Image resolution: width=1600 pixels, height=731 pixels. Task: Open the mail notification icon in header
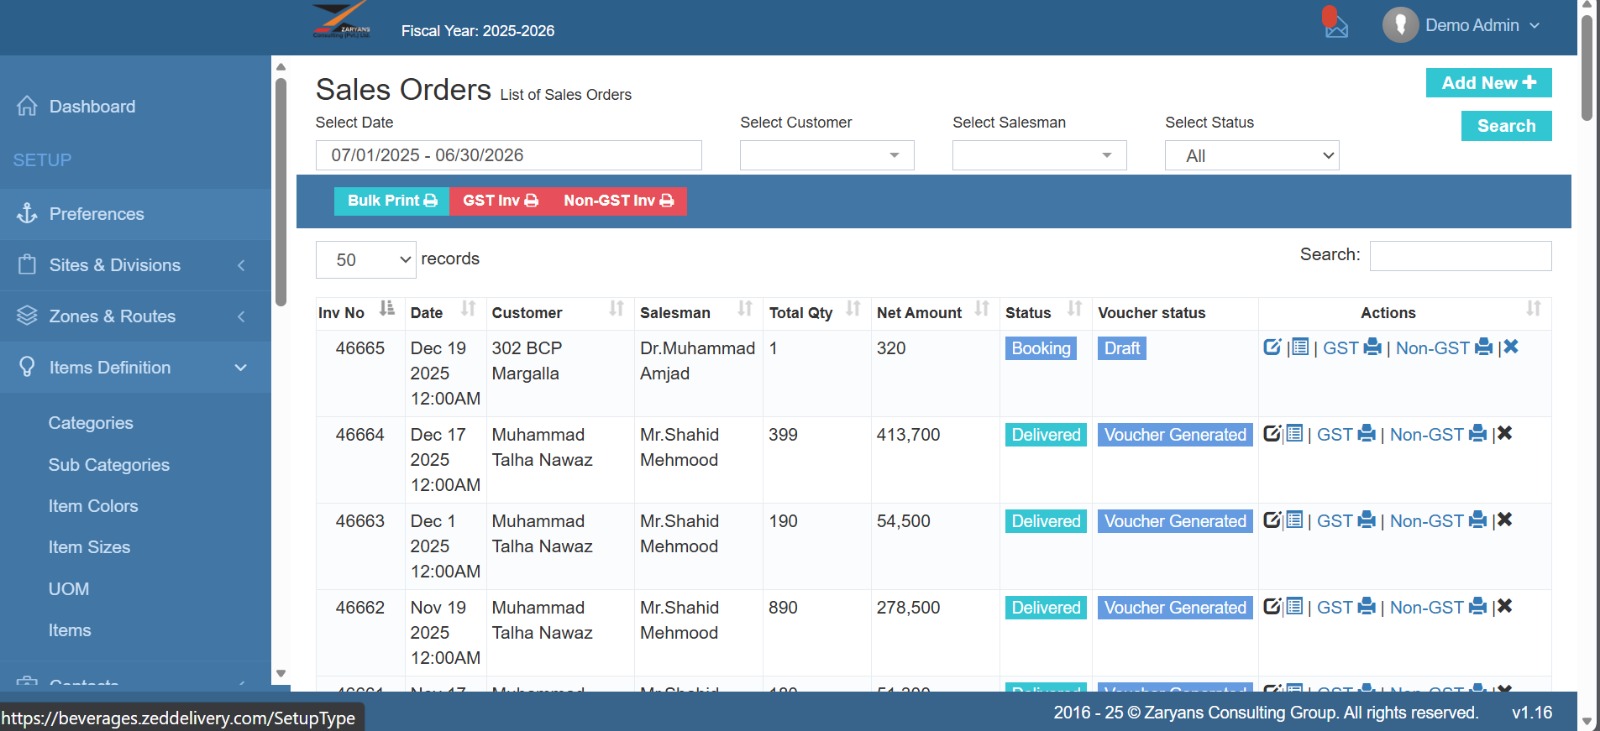pos(1336,27)
